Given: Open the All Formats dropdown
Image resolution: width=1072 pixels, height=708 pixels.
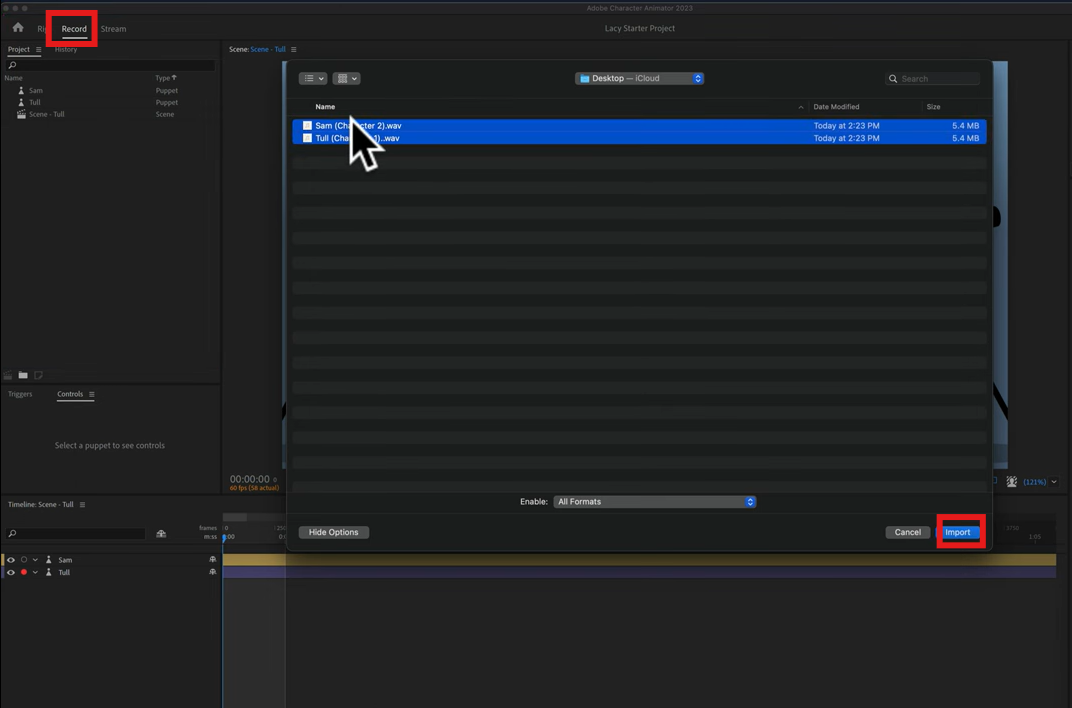Looking at the screenshot, I should tap(655, 501).
